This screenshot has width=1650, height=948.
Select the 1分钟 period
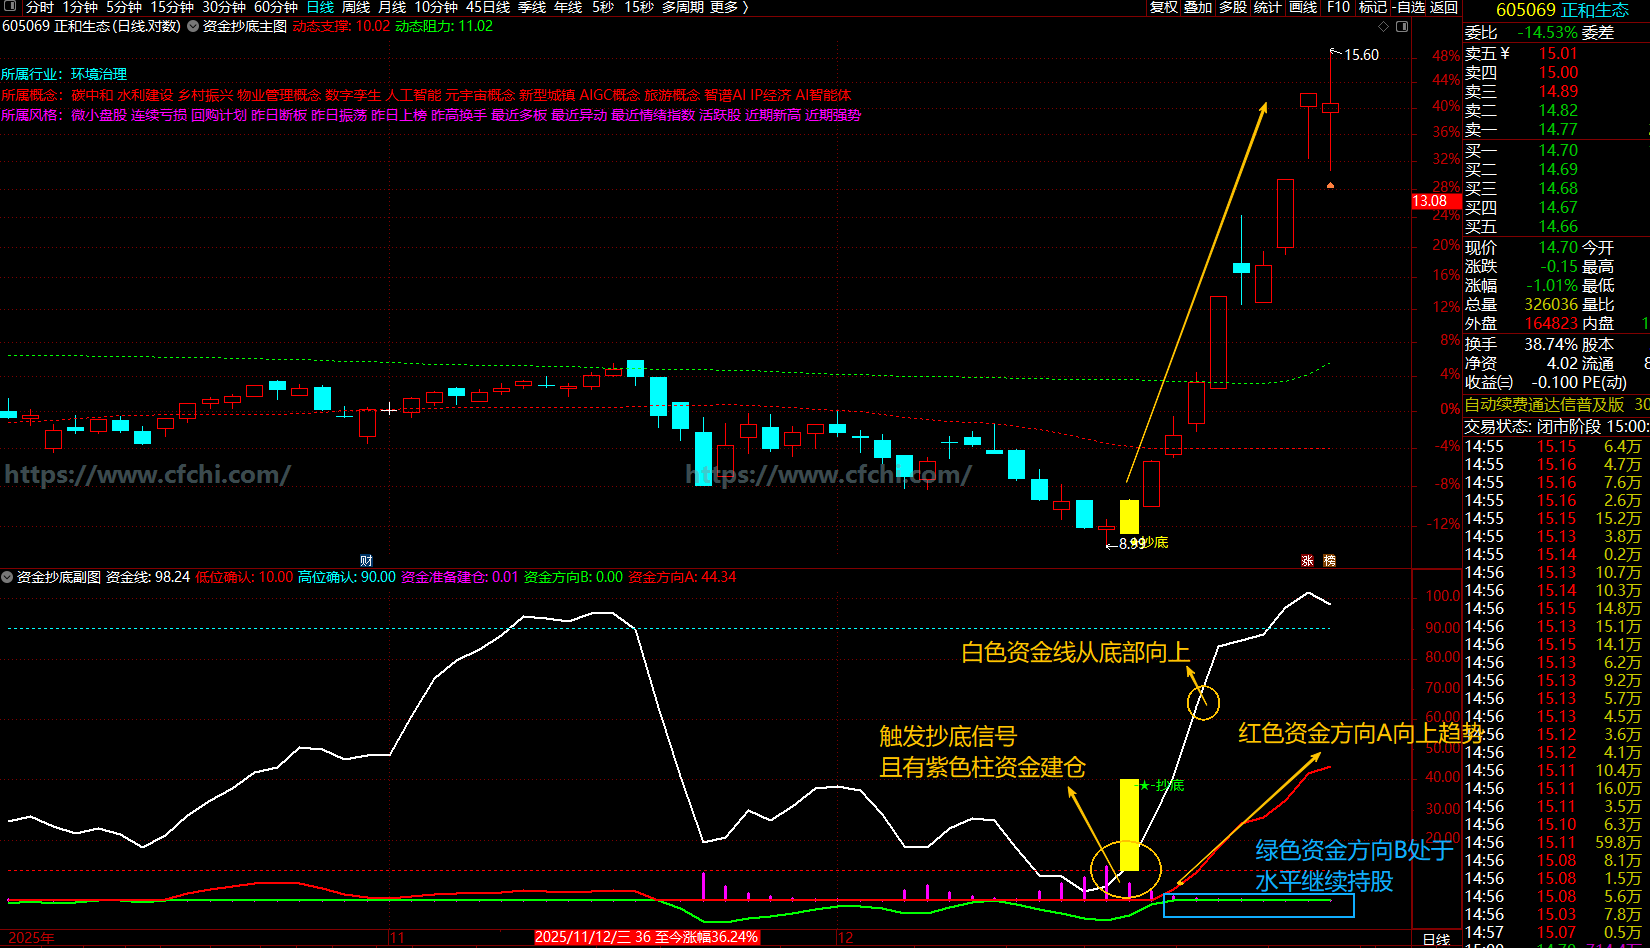point(80,7)
